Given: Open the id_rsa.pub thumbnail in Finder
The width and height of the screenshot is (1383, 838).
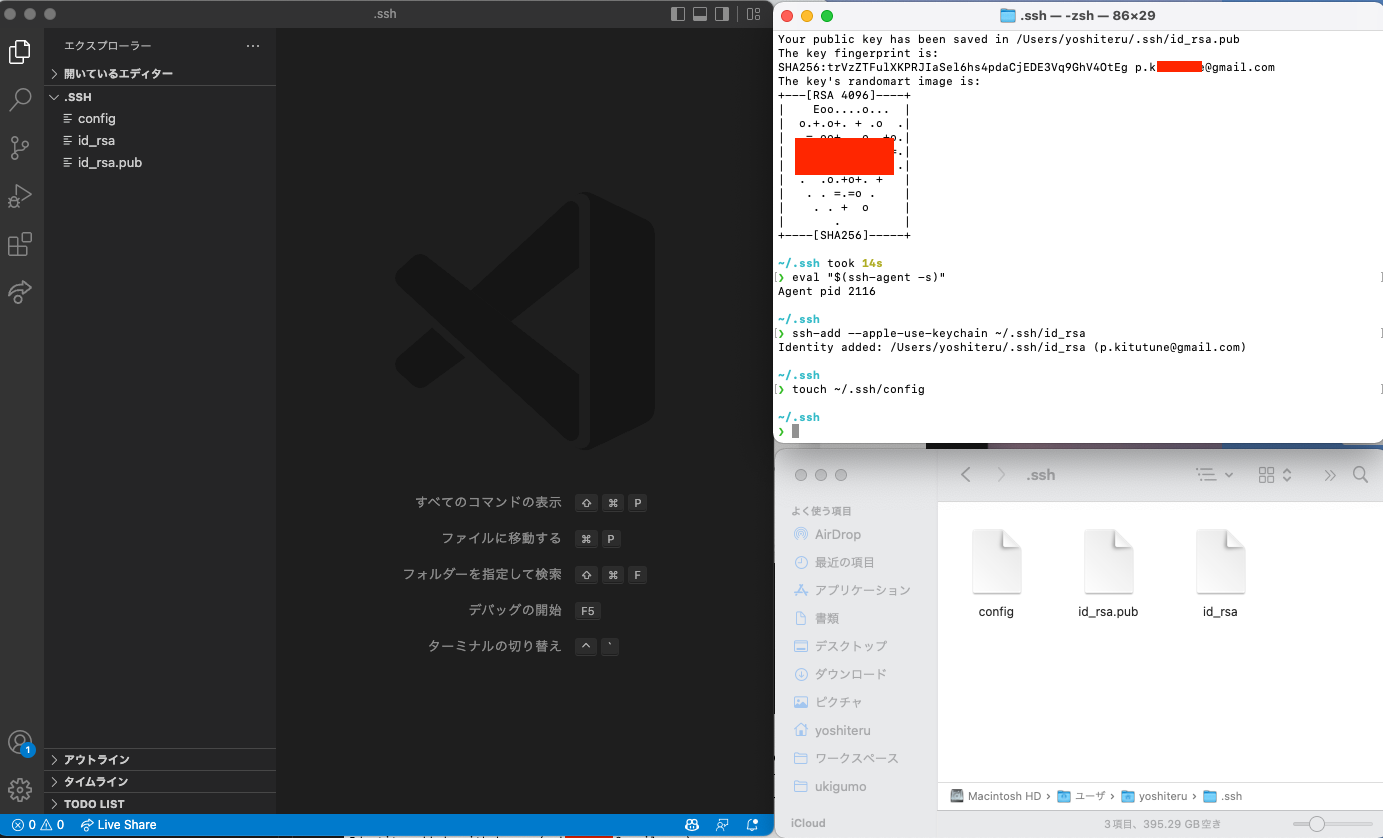Looking at the screenshot, I should (x=1109, y=560).
